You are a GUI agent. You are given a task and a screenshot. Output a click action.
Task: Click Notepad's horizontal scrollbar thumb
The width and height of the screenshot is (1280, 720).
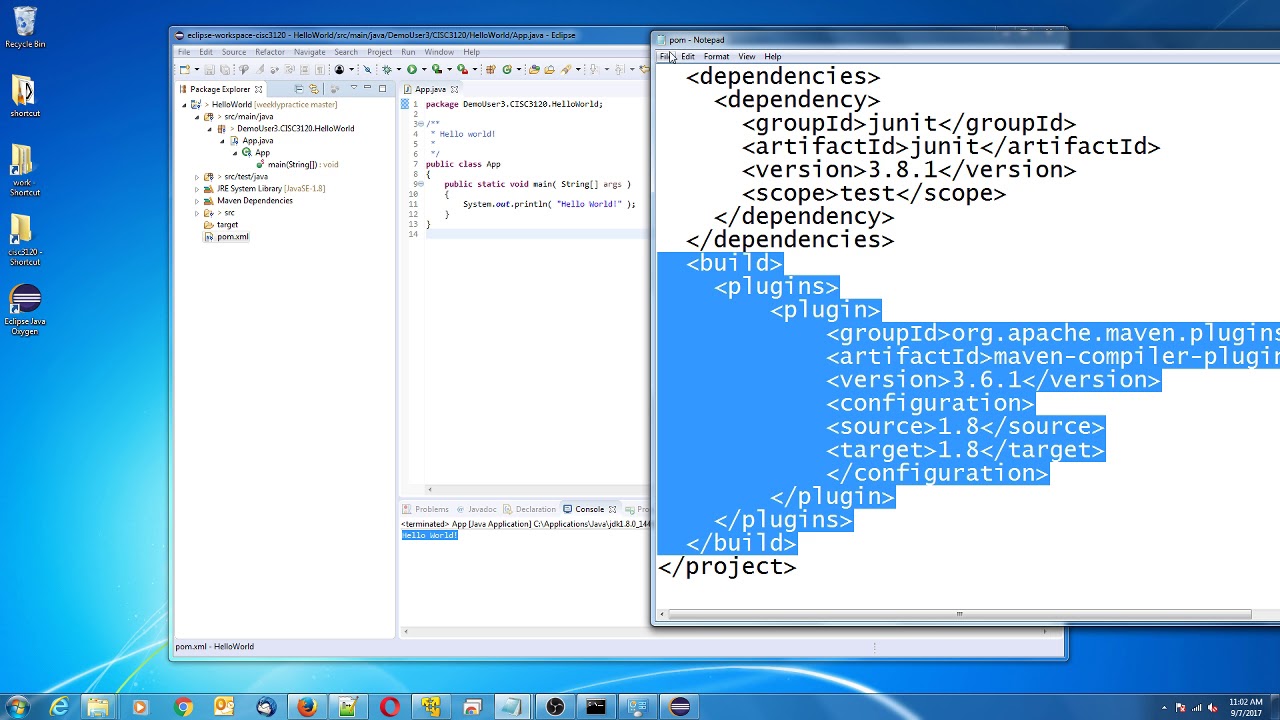click(959, 614)
